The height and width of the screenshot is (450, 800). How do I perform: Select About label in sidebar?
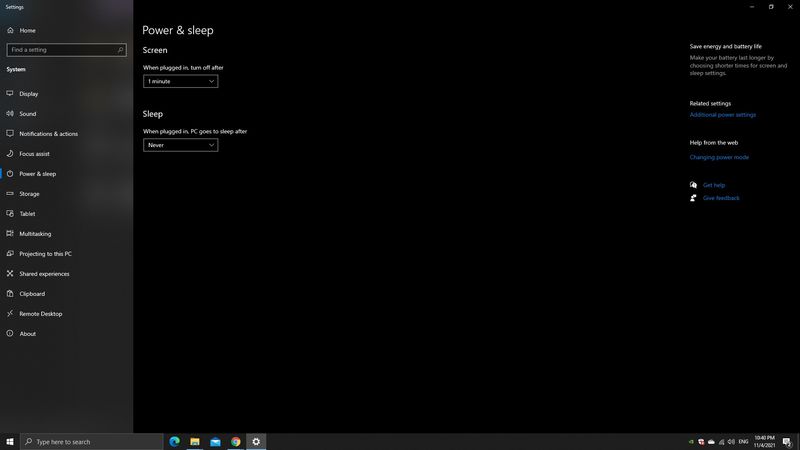pos(28,334)
